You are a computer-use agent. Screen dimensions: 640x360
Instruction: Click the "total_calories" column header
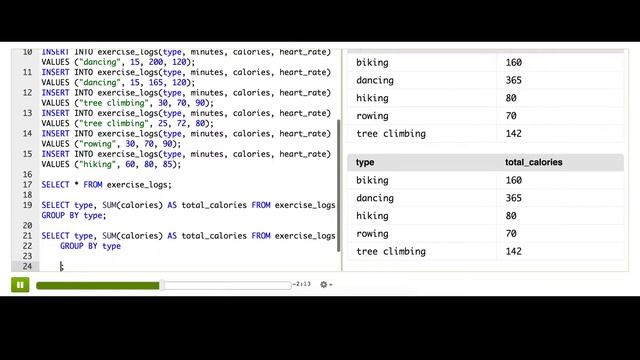pyautogui.click(x=533, y=162)
